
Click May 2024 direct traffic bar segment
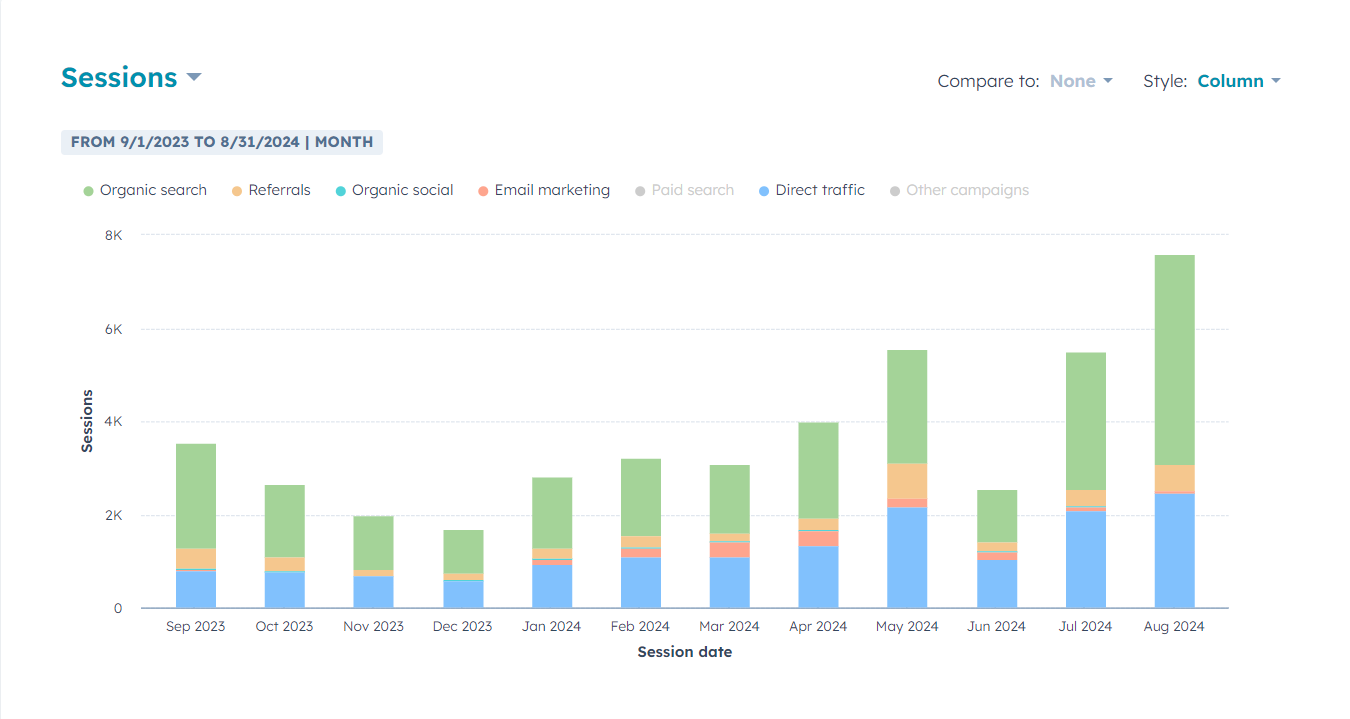[x=907, y=558]
